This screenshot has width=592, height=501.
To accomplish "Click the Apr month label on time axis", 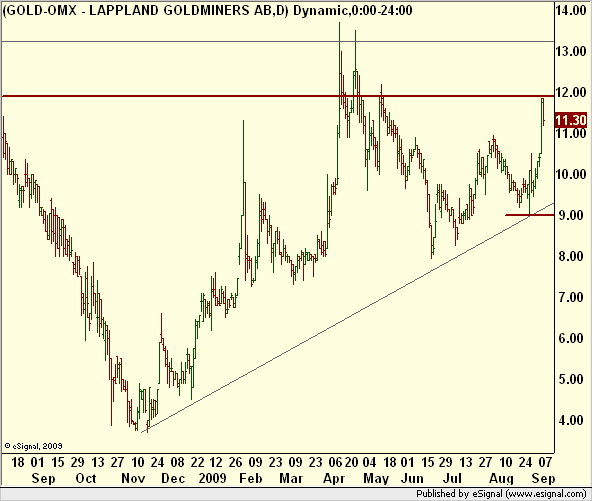I will pyautogui.click(x=334, y=479).
